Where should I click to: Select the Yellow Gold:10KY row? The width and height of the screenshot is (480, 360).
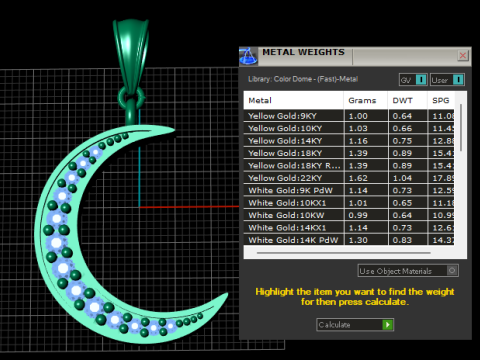[x=349, y=128]
